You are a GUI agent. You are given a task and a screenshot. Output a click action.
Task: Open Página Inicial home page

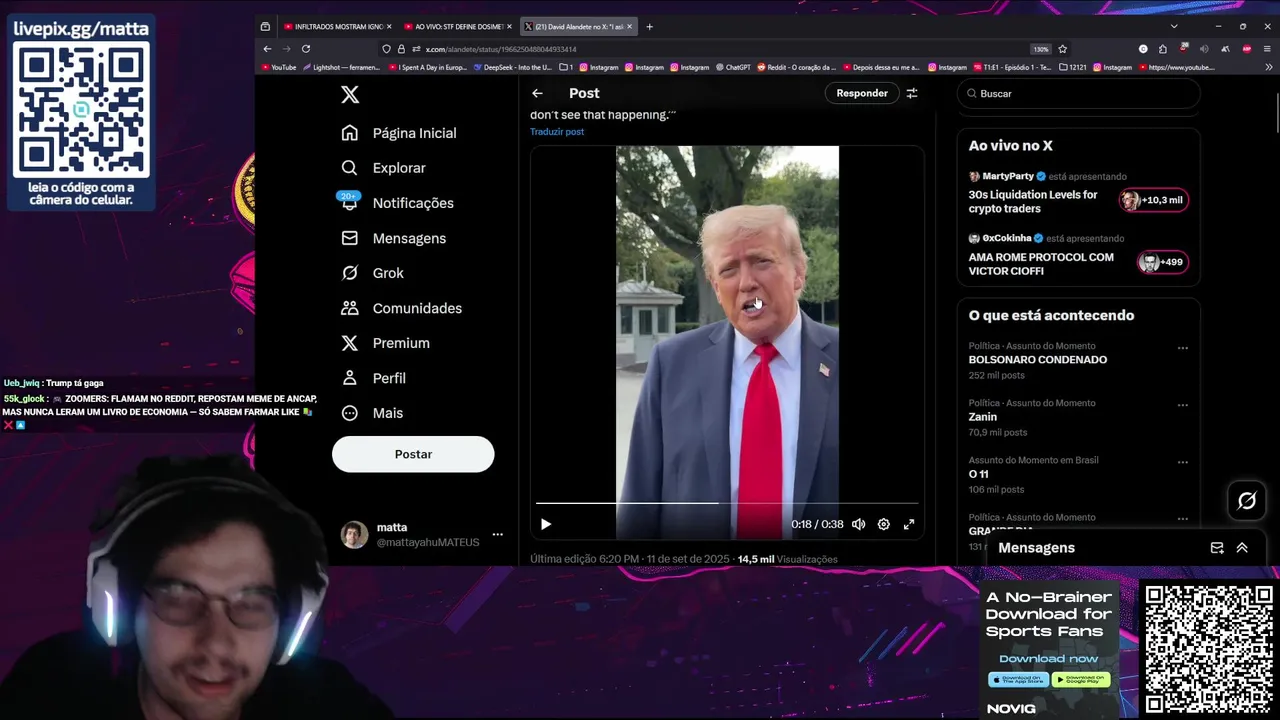tap(398, 133)
